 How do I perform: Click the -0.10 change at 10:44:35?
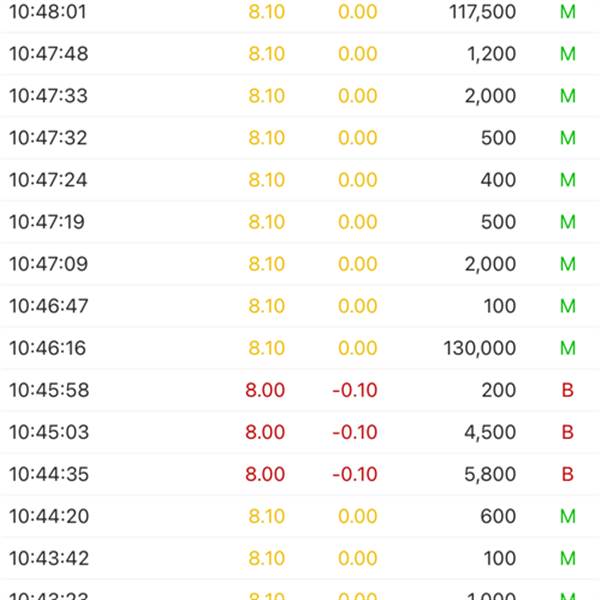click(x=355, y=474)
